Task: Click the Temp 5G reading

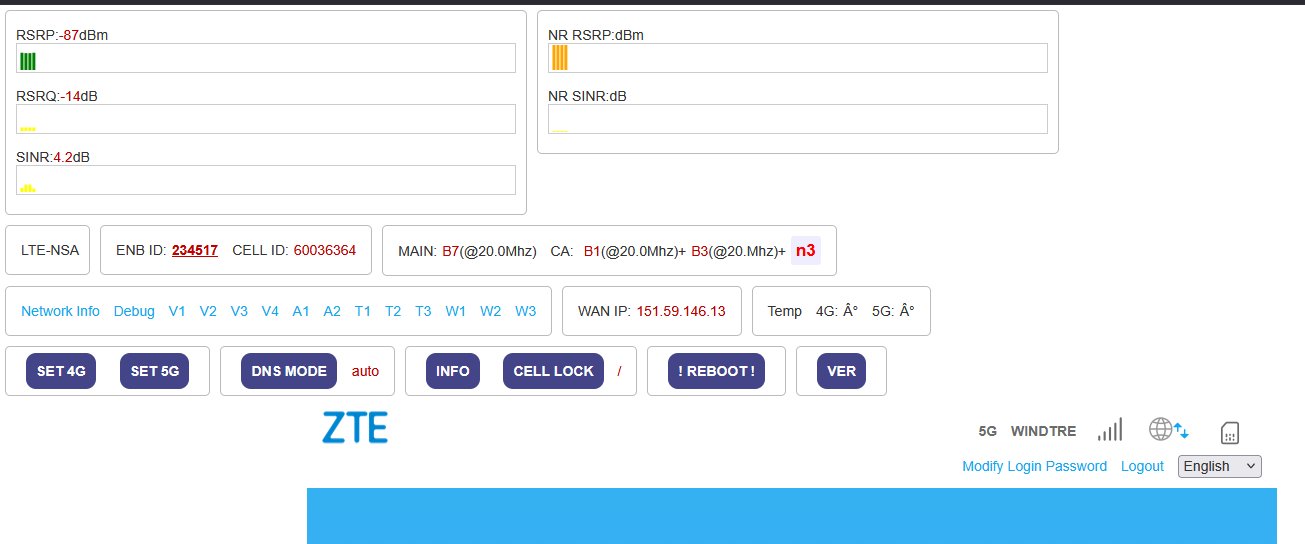Action: [x=893, y=311]
